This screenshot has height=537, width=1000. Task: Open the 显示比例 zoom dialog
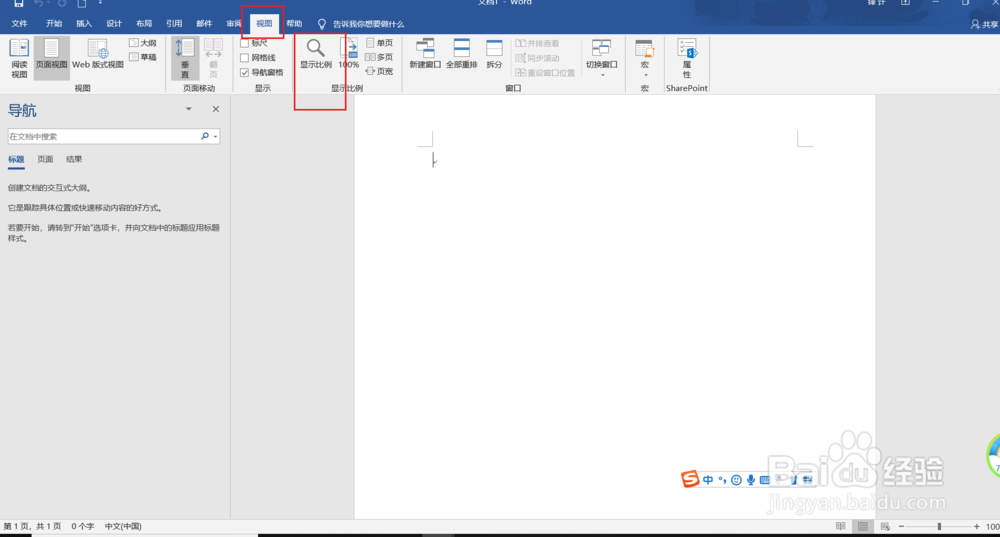point(316,54)
